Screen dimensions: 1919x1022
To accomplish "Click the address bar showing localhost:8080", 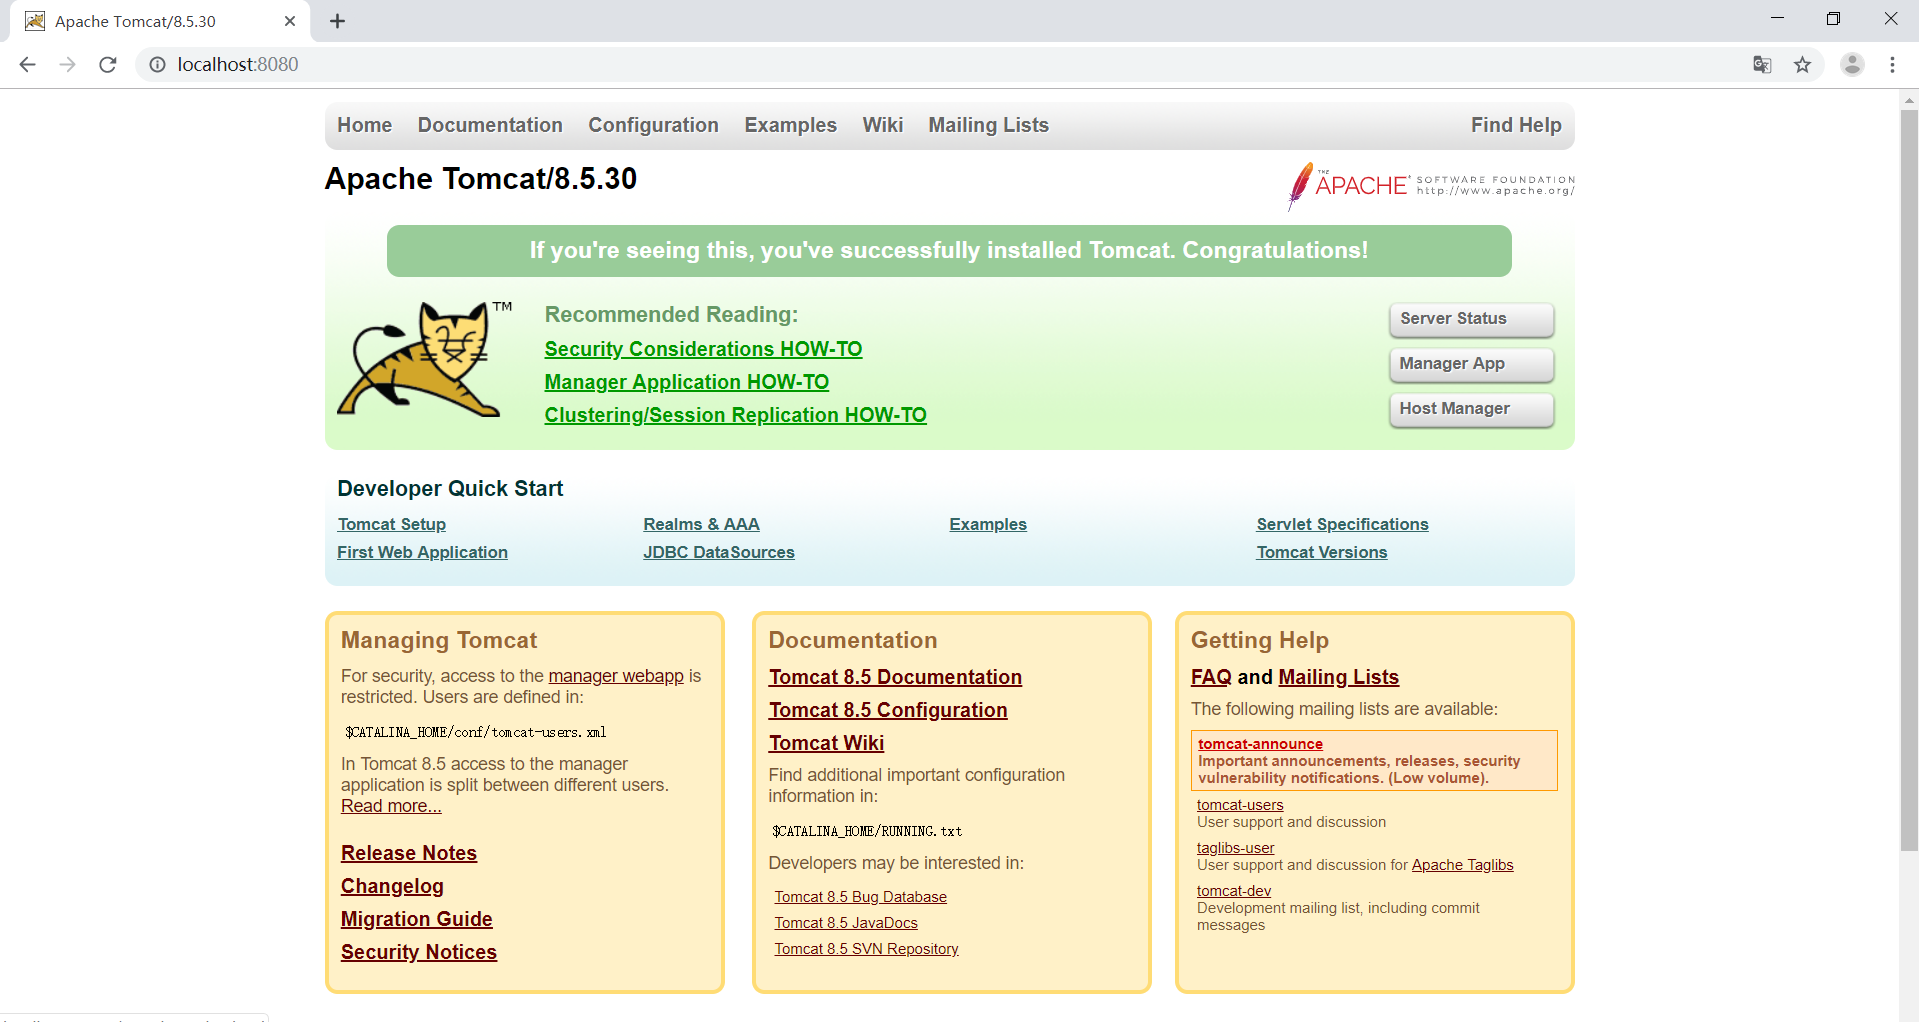I will (900, 65).
